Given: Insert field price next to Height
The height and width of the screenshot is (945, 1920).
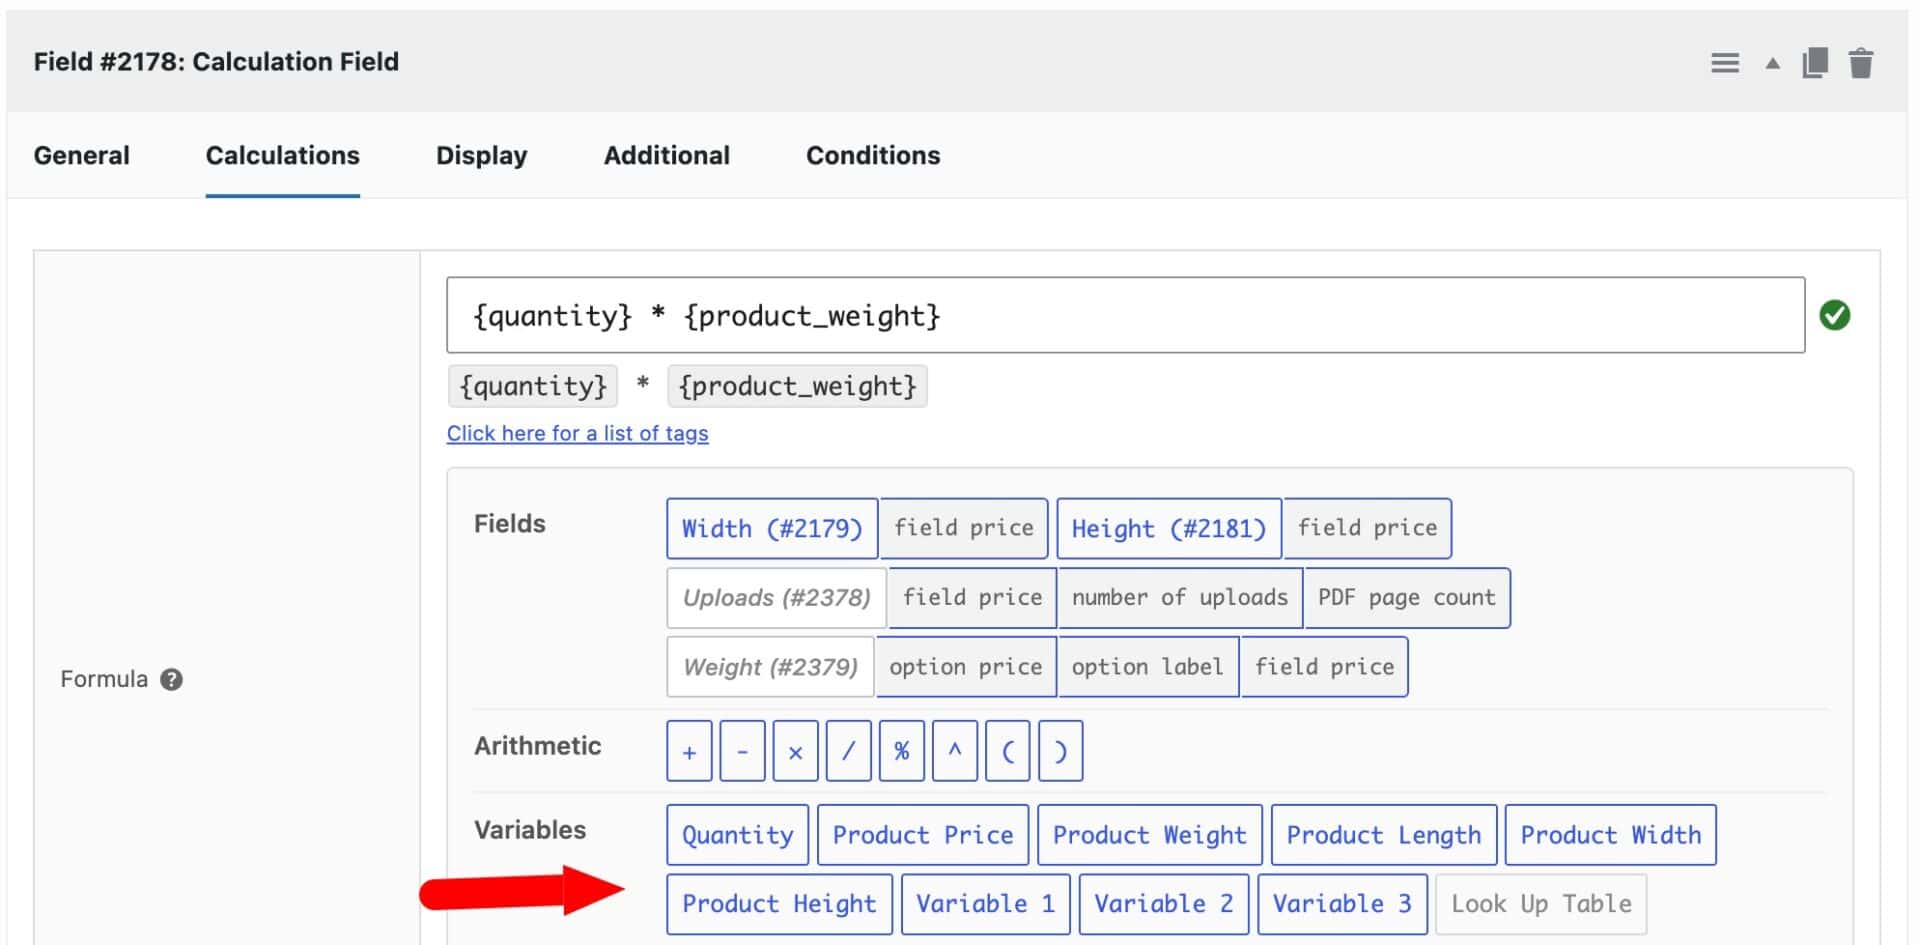Looking at the screenshot, I should coord(1368,528).
